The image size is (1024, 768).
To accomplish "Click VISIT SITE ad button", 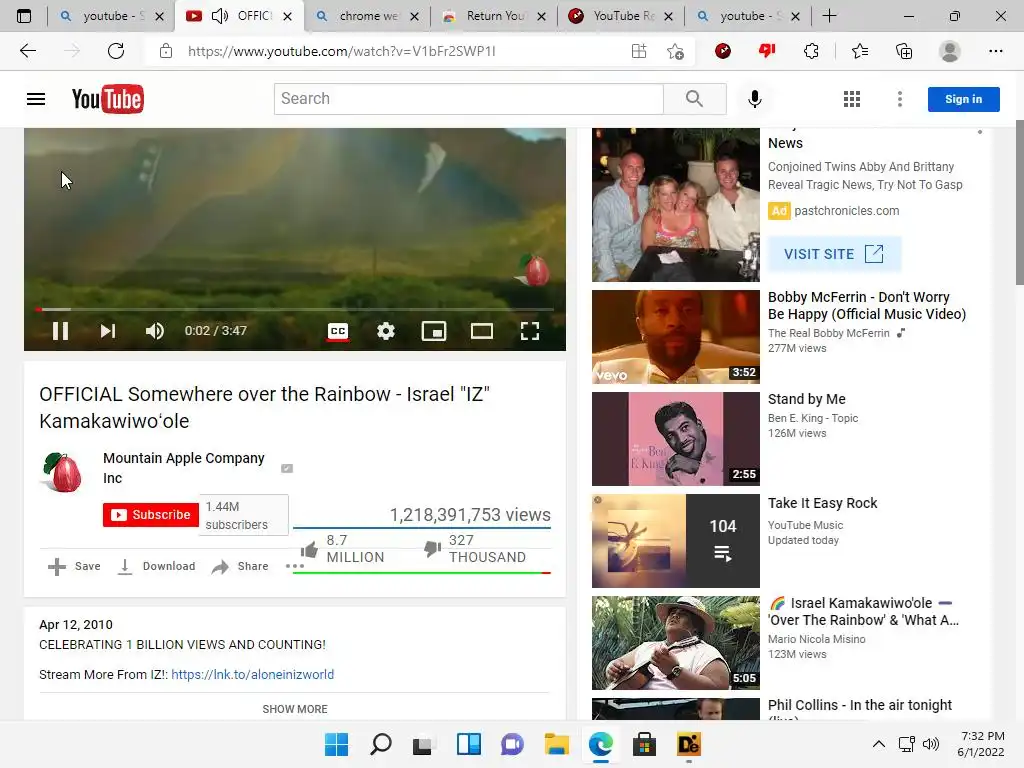I will click(x=834, y=254).
